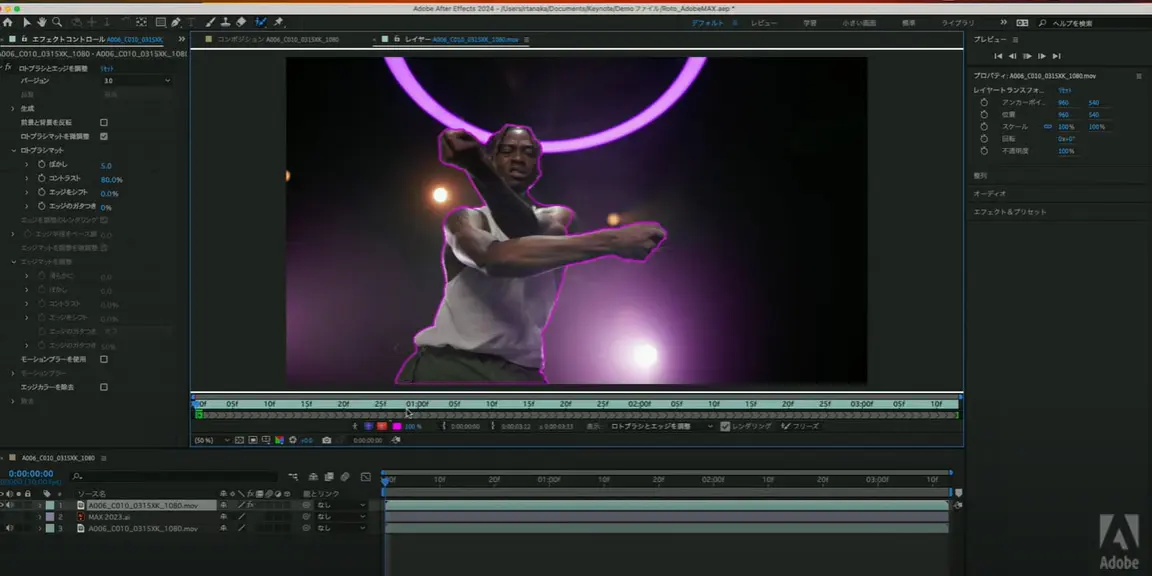The height and width of the screenshot is (576, 1152).
Task: Step forward one frame in Preview panel
Action: point(1042,56)
